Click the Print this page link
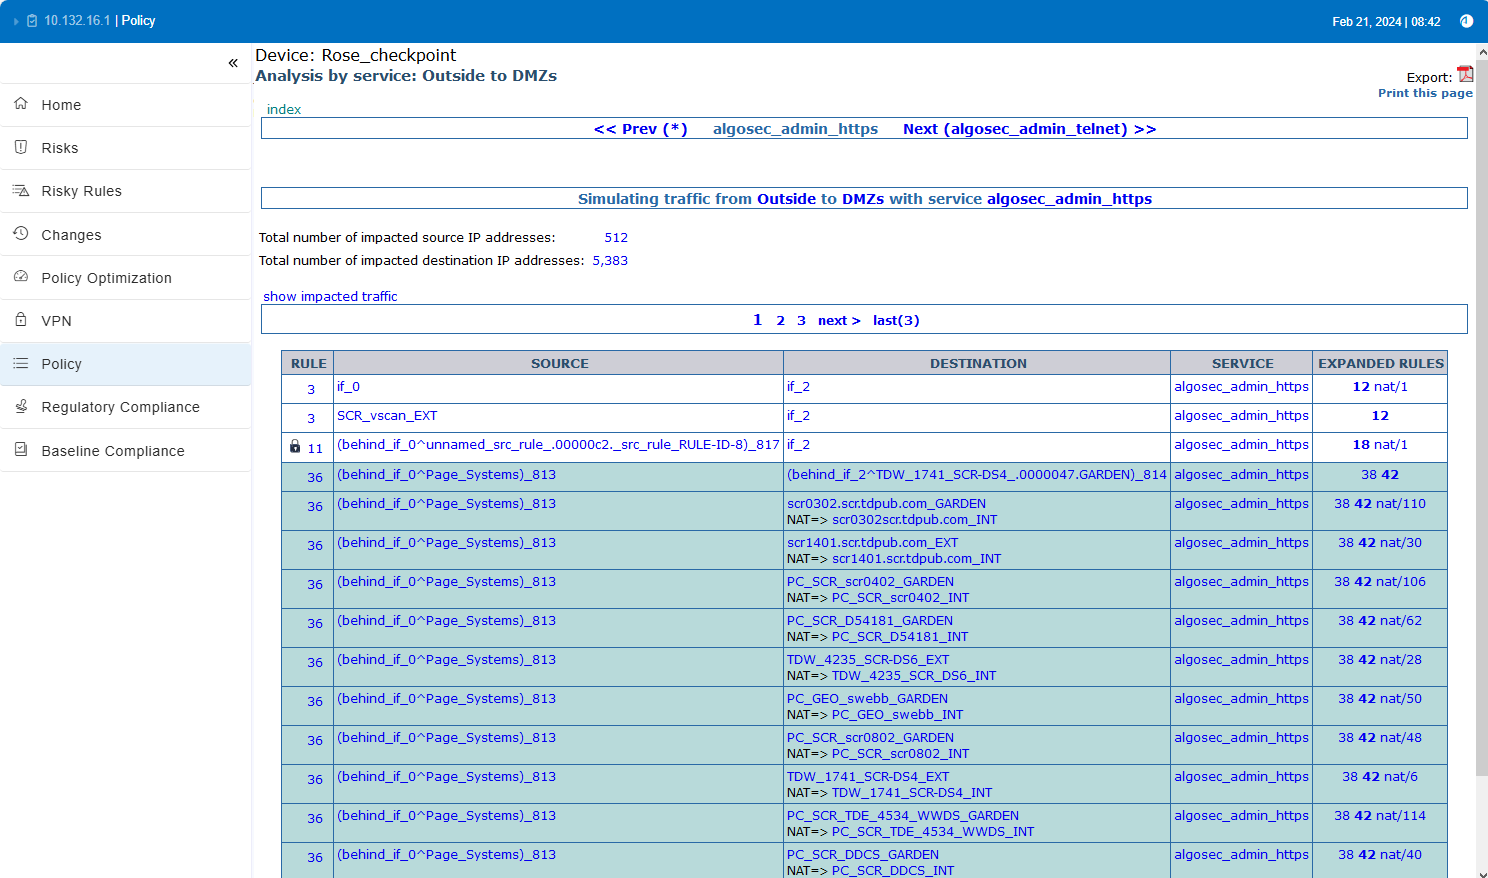The image size is (1488, 878). coord(1424,93)
